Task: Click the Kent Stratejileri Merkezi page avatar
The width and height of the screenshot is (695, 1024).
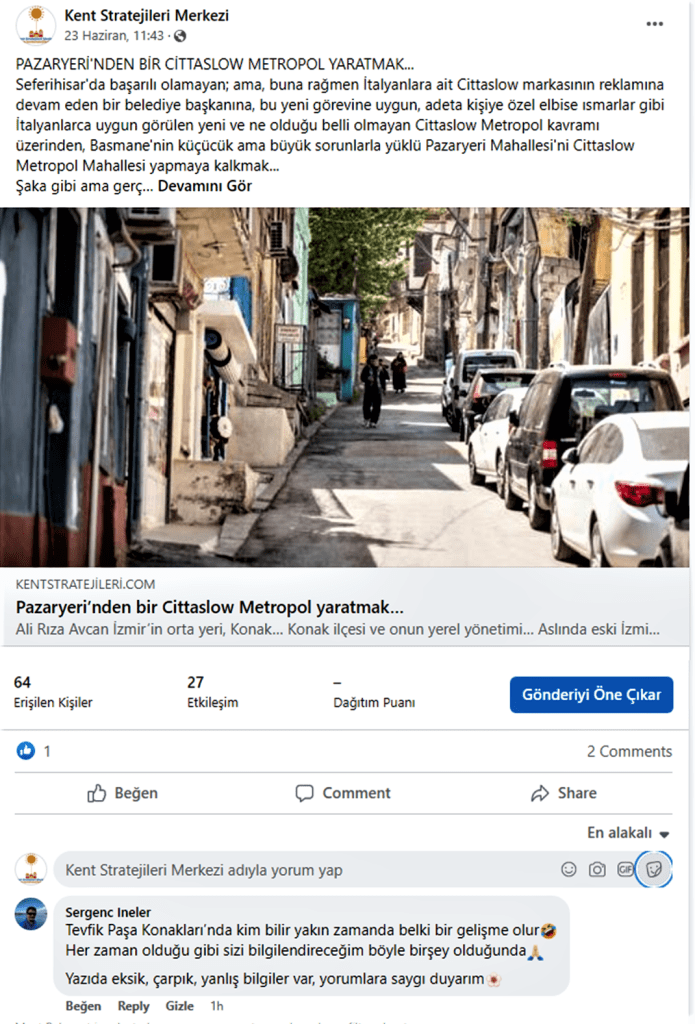Action: [35, 25]
